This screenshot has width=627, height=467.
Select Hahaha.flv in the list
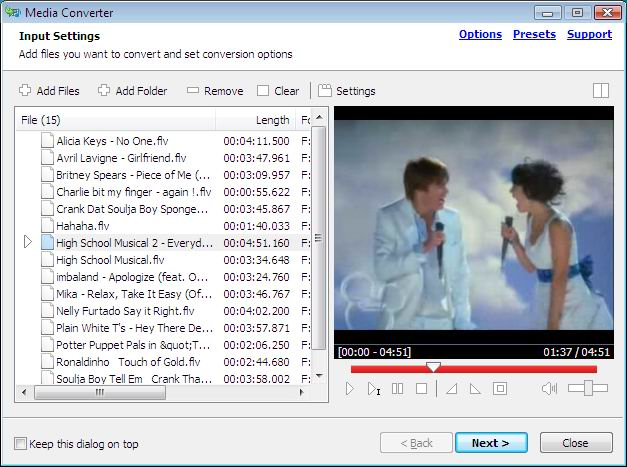[163, 226]
